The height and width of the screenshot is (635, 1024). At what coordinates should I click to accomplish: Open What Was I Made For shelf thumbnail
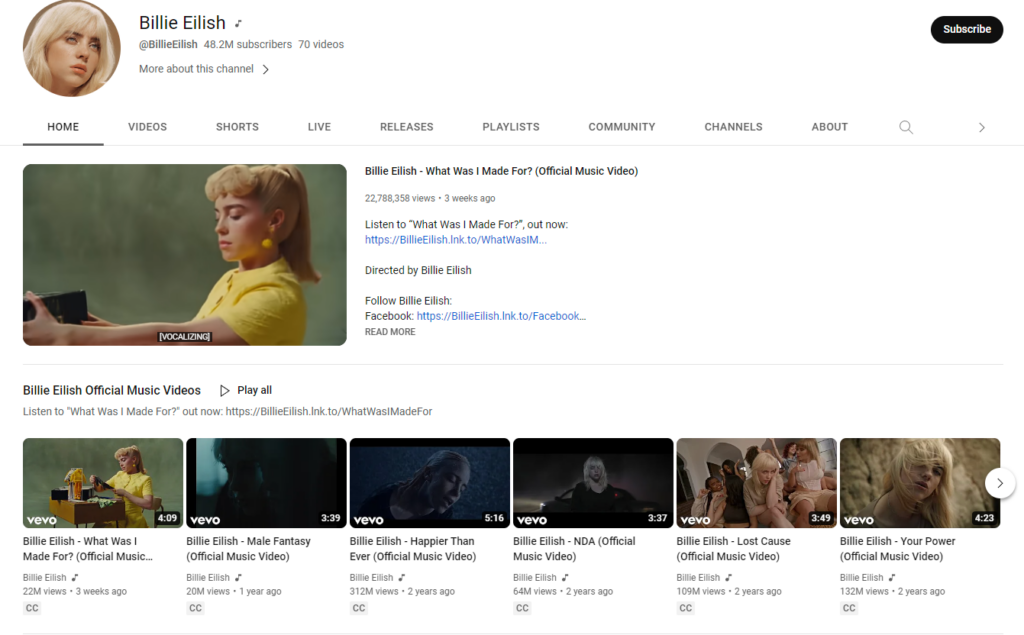coord(103,483)
